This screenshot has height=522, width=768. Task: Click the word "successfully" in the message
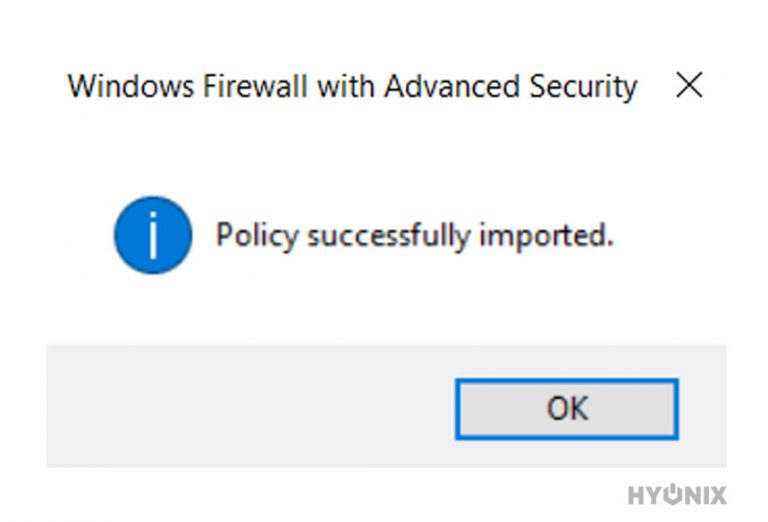pos(388,236)
